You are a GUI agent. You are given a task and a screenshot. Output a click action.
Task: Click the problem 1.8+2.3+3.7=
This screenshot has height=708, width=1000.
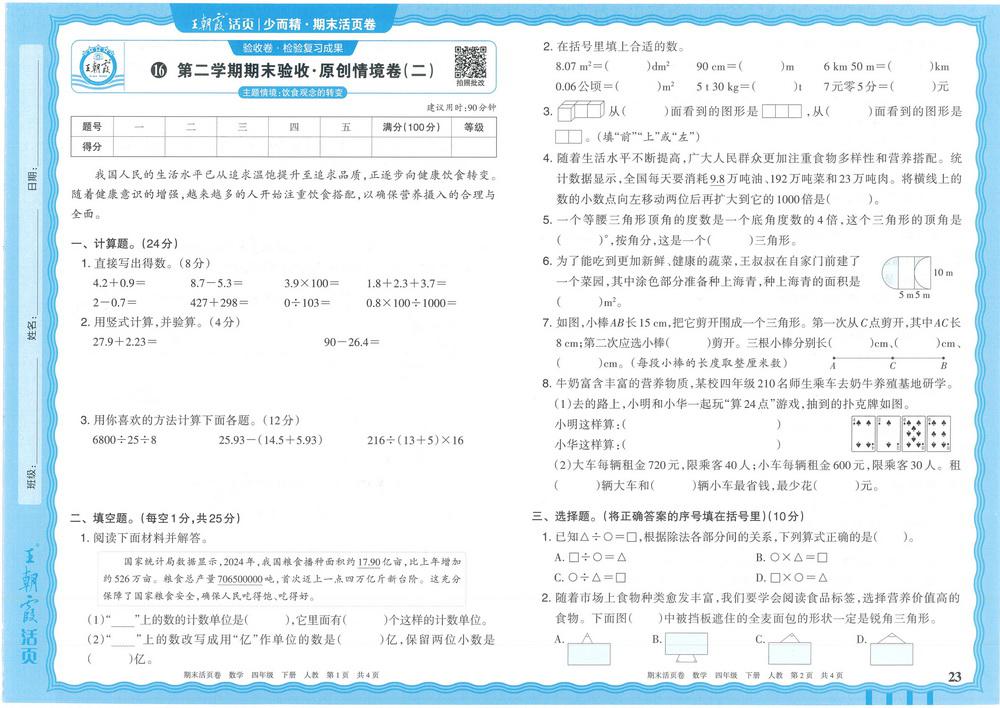pyautogui.click(x=406, y=283)
